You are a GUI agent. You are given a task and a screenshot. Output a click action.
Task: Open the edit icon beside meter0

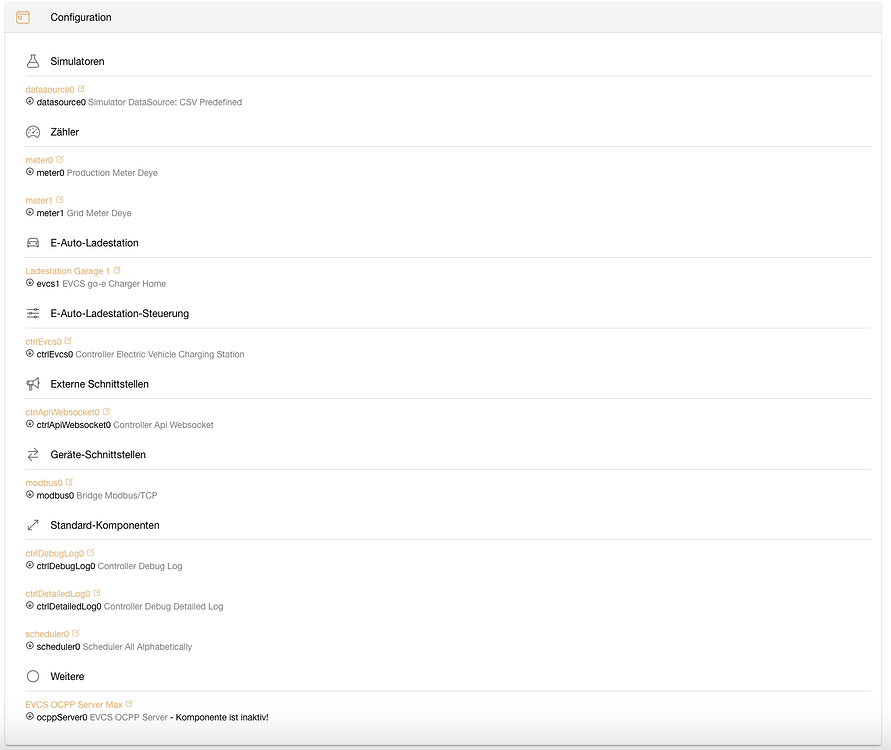point(60,159)
